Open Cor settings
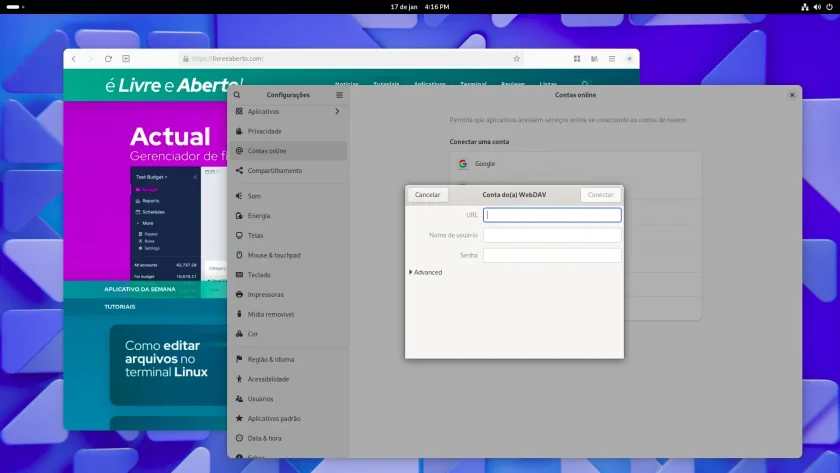 point(288,334)
